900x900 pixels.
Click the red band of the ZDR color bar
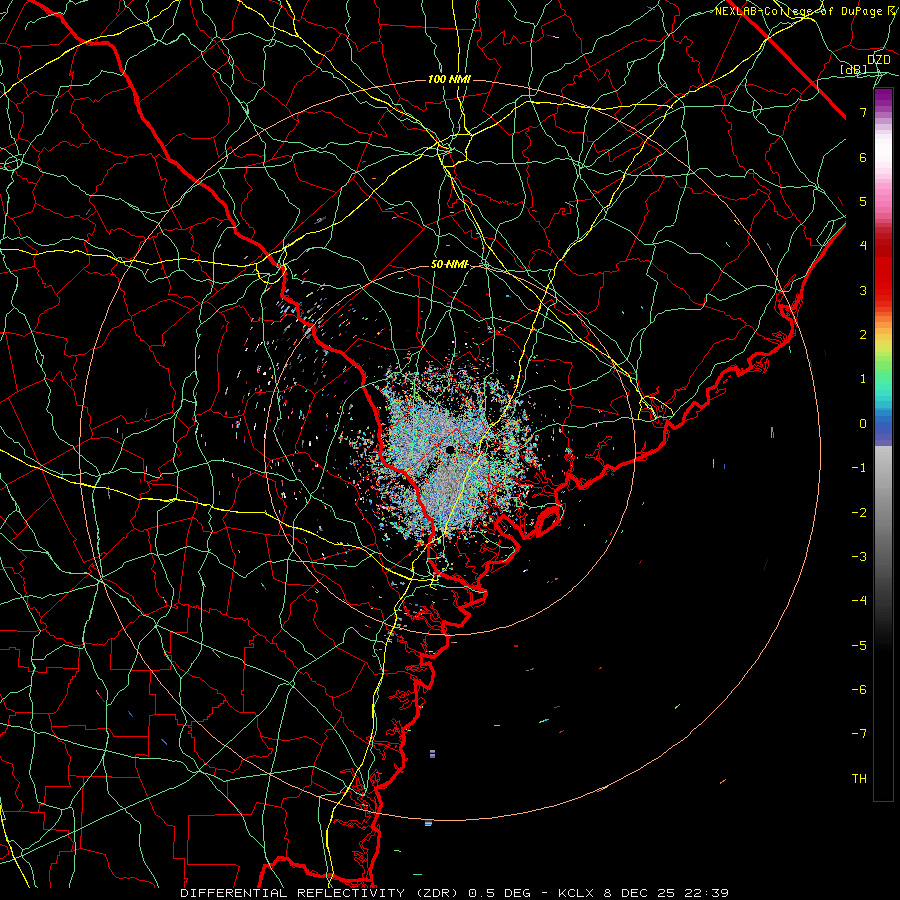883,270
